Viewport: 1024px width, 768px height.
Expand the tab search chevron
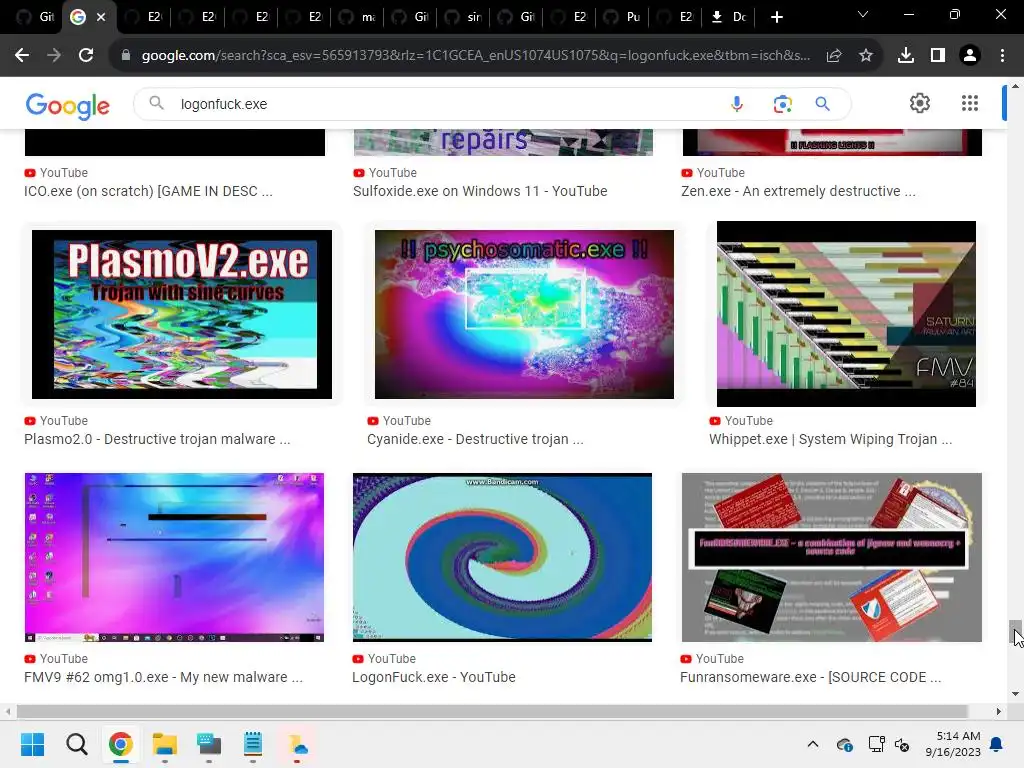tap(863, 14)
